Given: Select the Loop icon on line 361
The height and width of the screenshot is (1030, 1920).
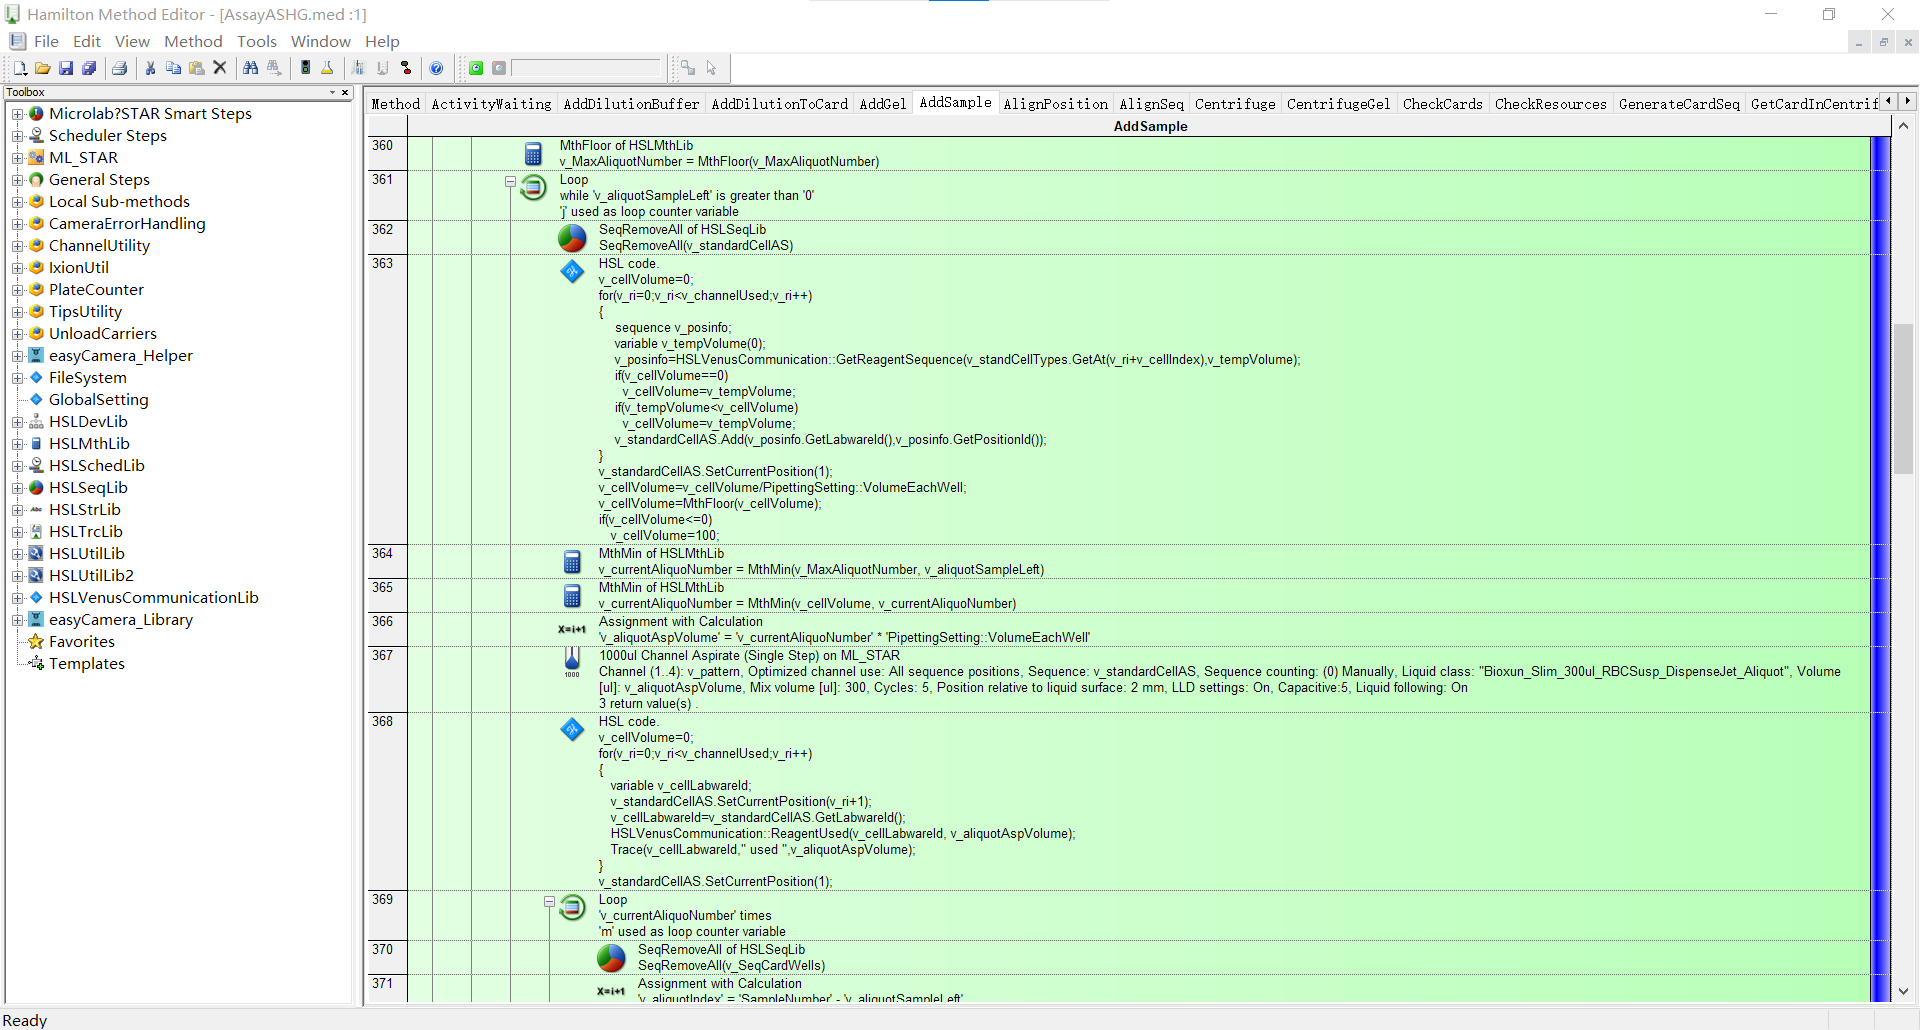Looking at the screenshot, I should [534, 187].
